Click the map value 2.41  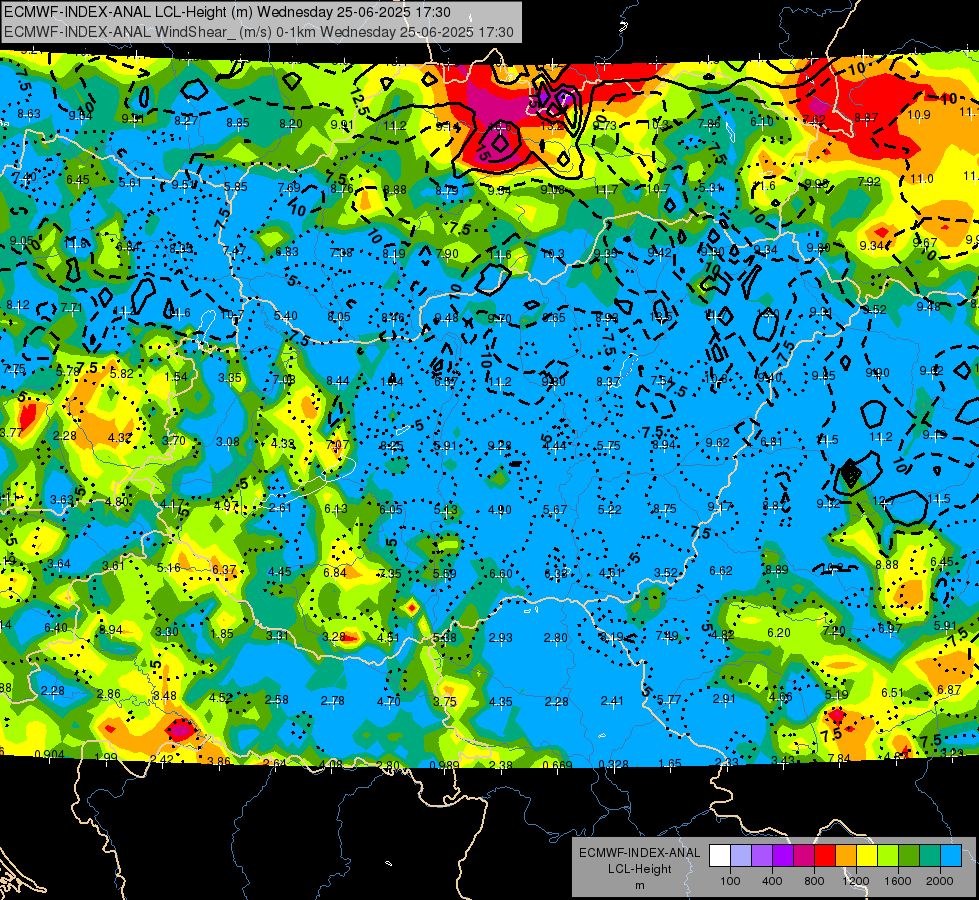coord(612,701)
